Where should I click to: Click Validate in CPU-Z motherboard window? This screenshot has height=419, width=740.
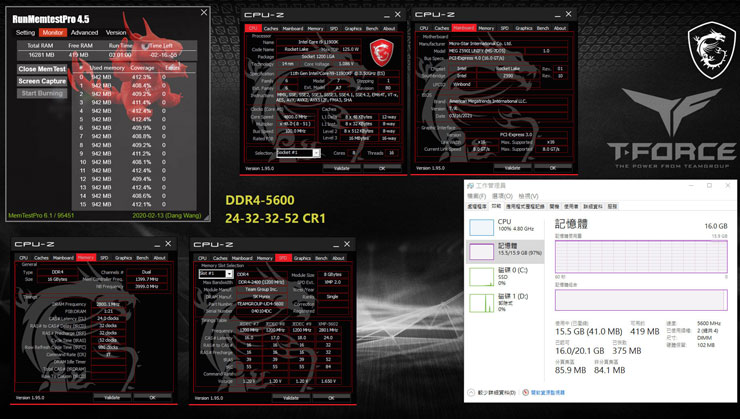pos(513,168)
